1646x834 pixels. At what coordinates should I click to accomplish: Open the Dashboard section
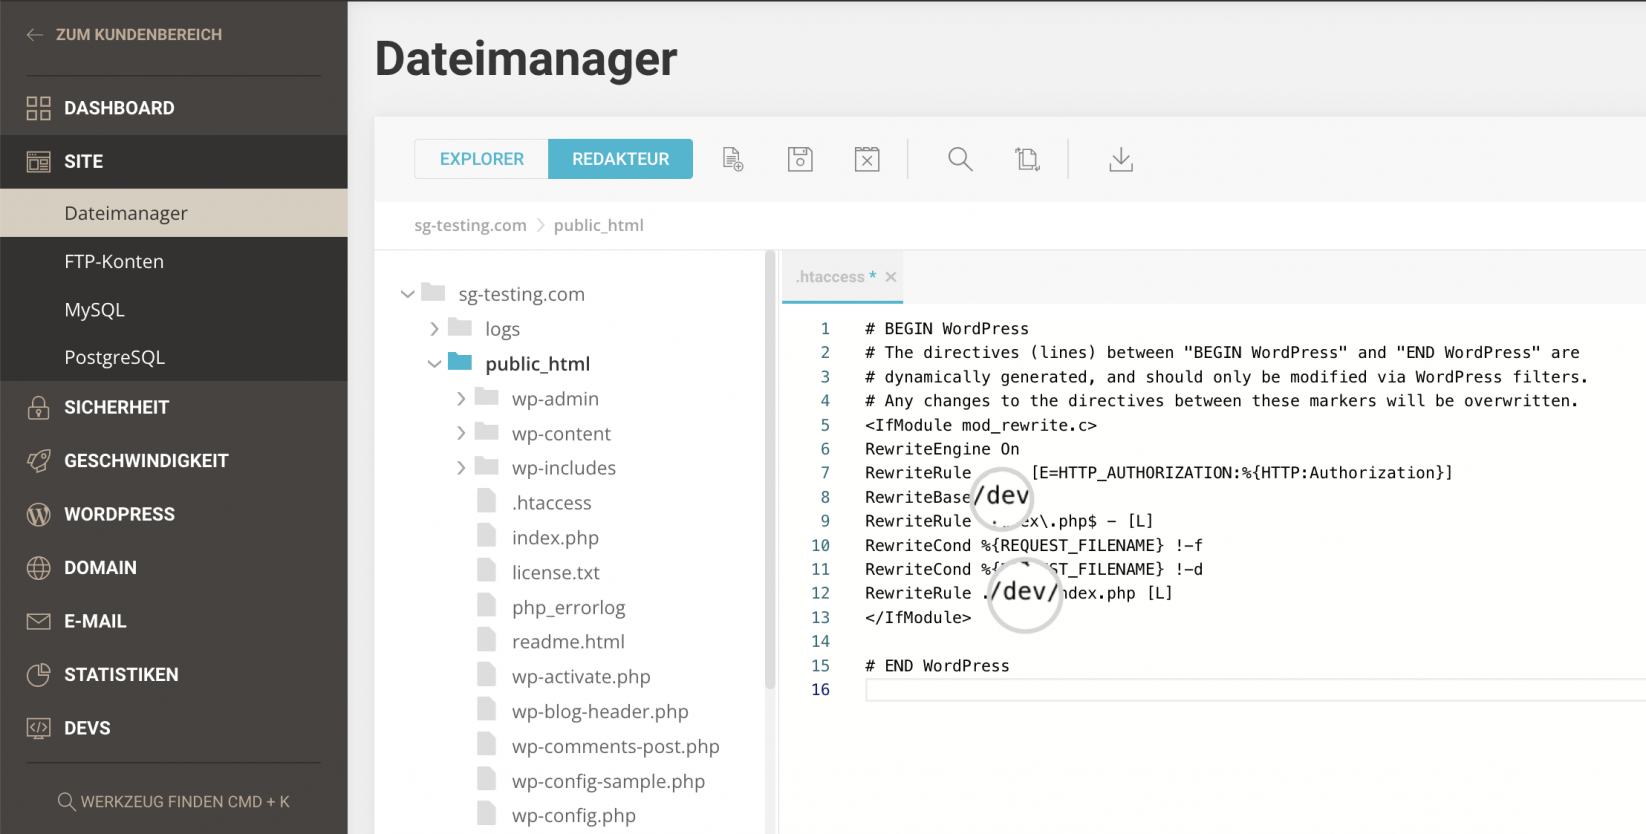tap(119, 108)
